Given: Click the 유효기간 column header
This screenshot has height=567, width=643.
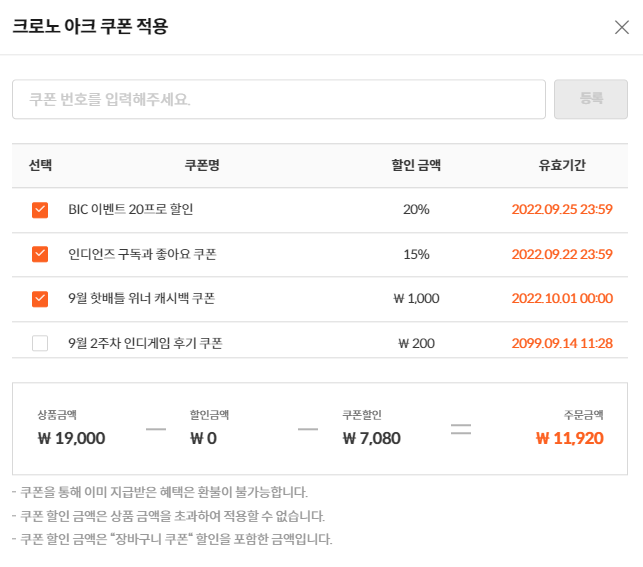Looking at the screenshot, I should point(562,165).
